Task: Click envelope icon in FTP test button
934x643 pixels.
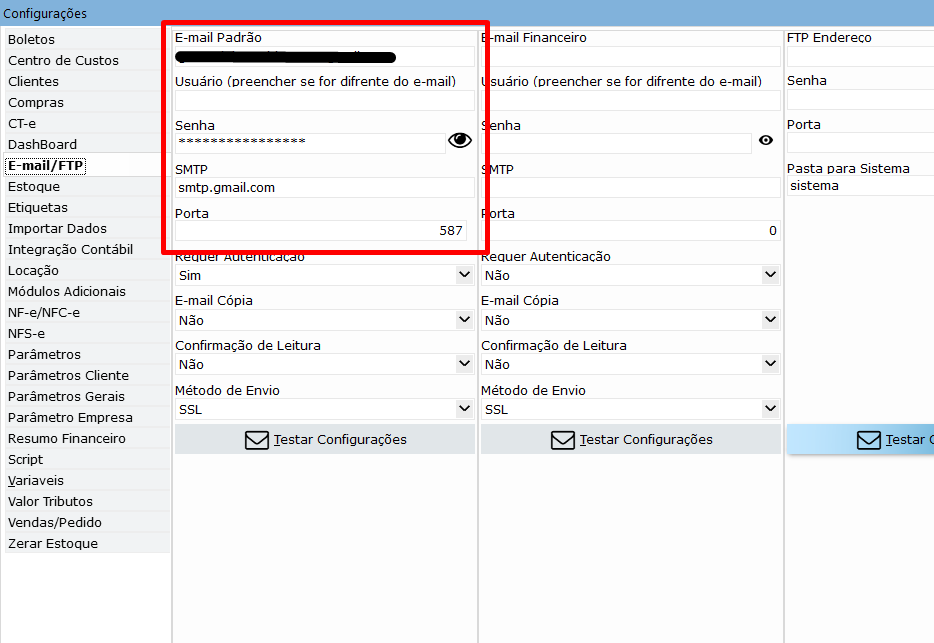Action: 869,440
